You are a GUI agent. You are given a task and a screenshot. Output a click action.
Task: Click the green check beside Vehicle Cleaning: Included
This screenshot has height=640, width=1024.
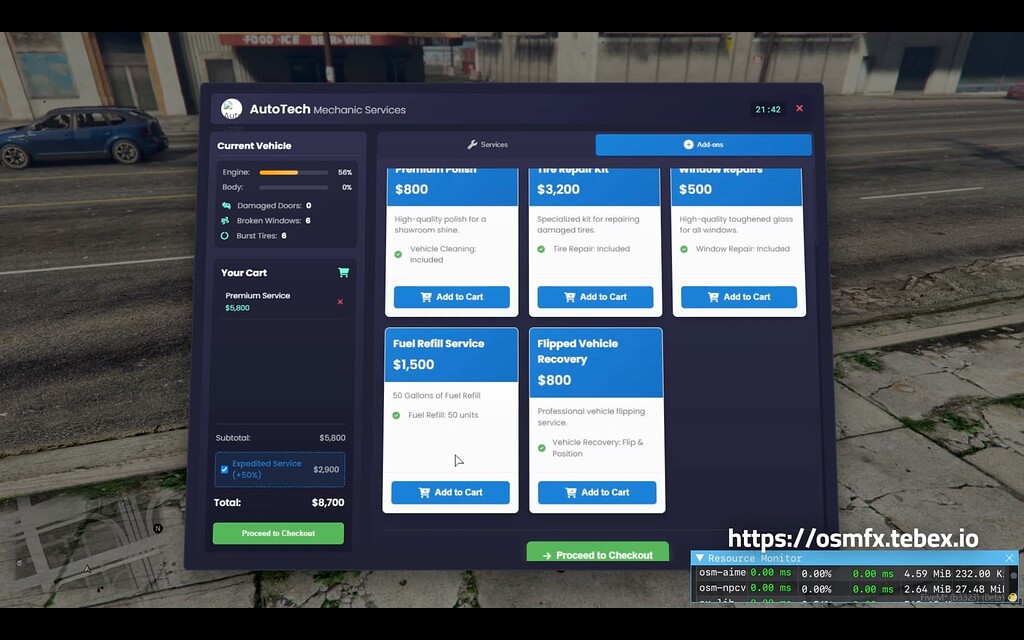397,254
